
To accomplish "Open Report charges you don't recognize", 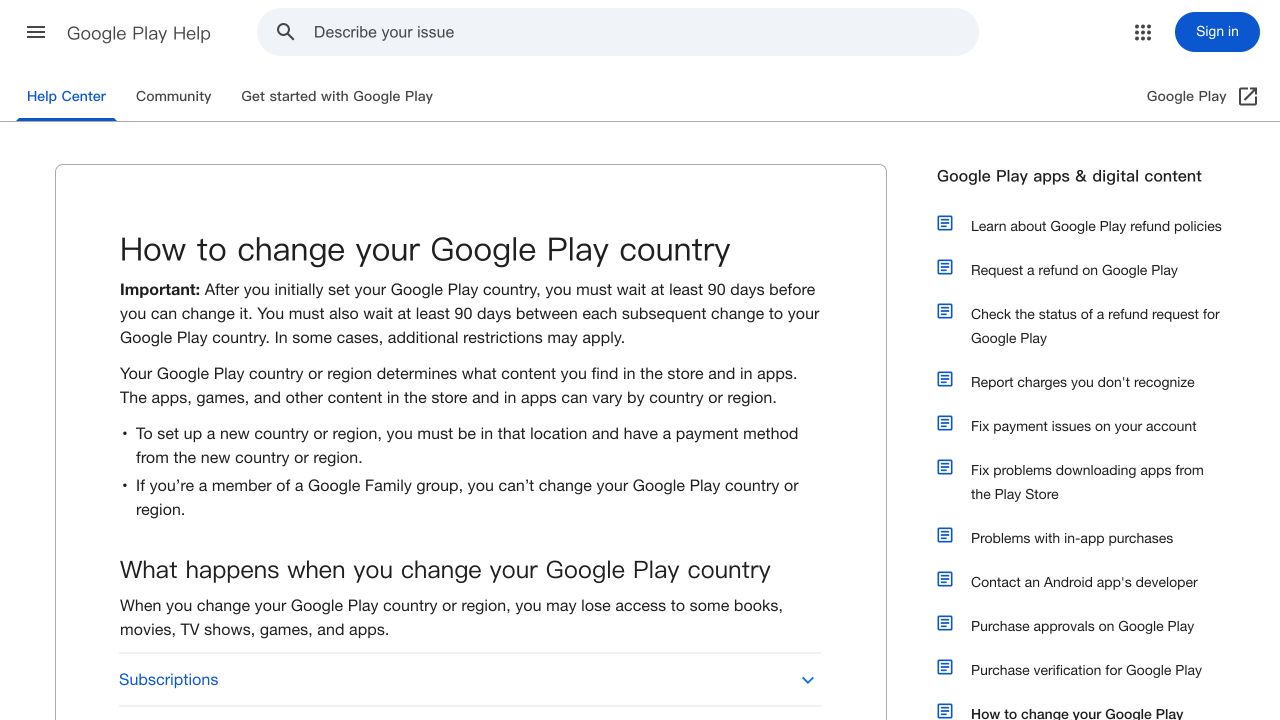I will [x=1082, y=382].
